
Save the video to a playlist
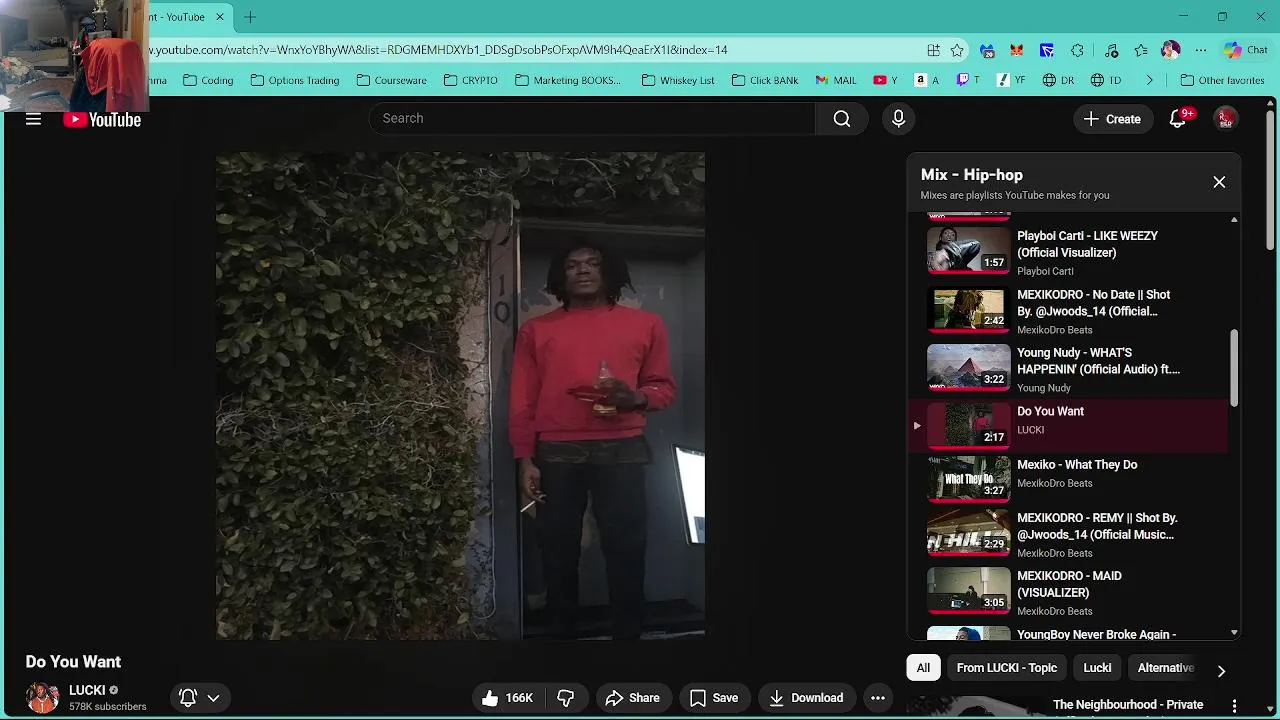(x=714, y=698)
